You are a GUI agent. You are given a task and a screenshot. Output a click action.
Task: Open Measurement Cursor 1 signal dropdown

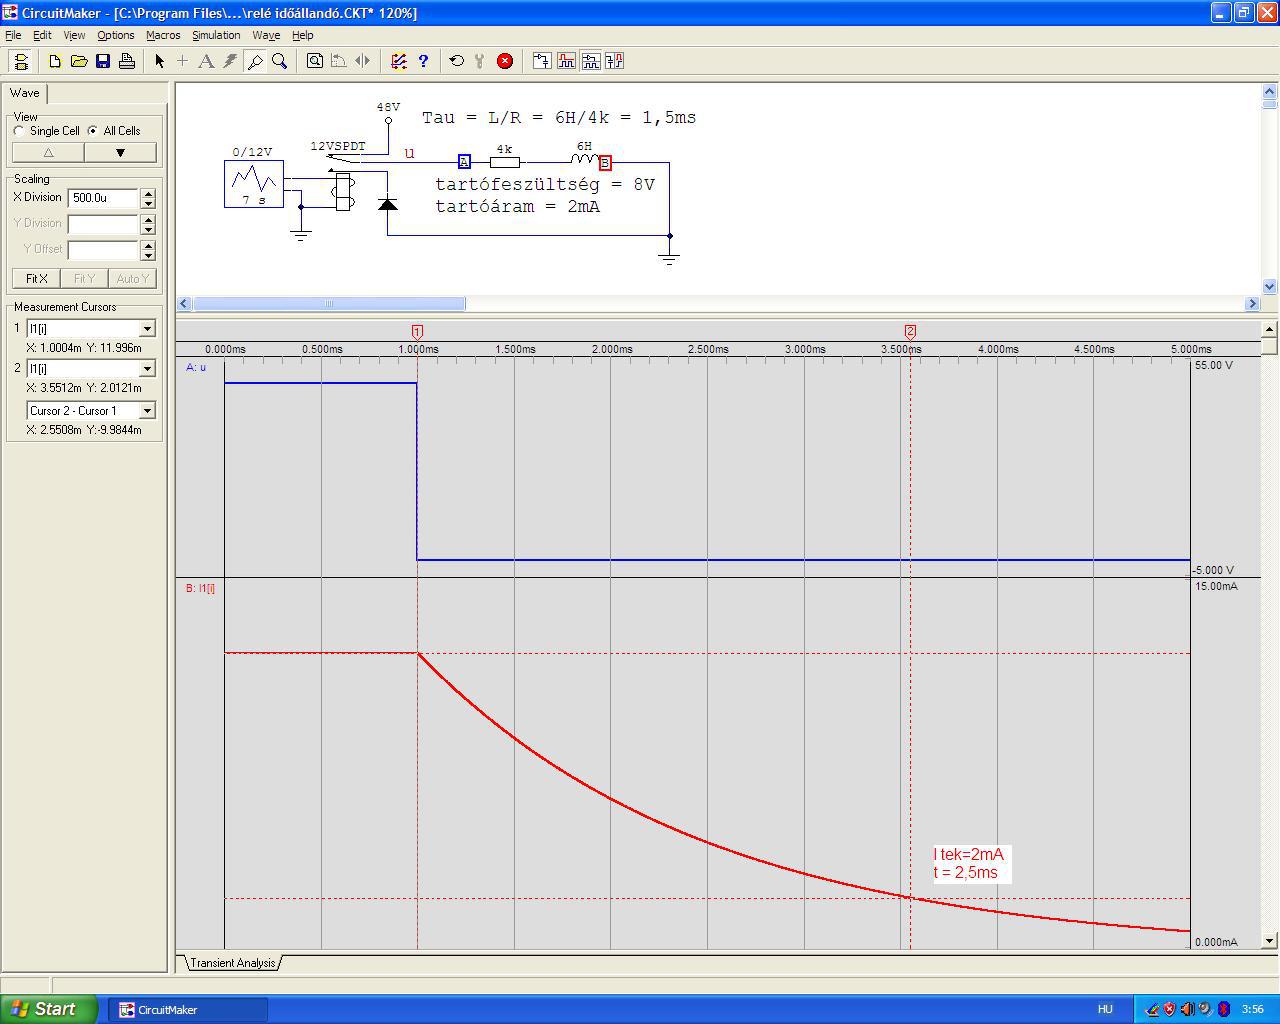[x=147, y=328]
